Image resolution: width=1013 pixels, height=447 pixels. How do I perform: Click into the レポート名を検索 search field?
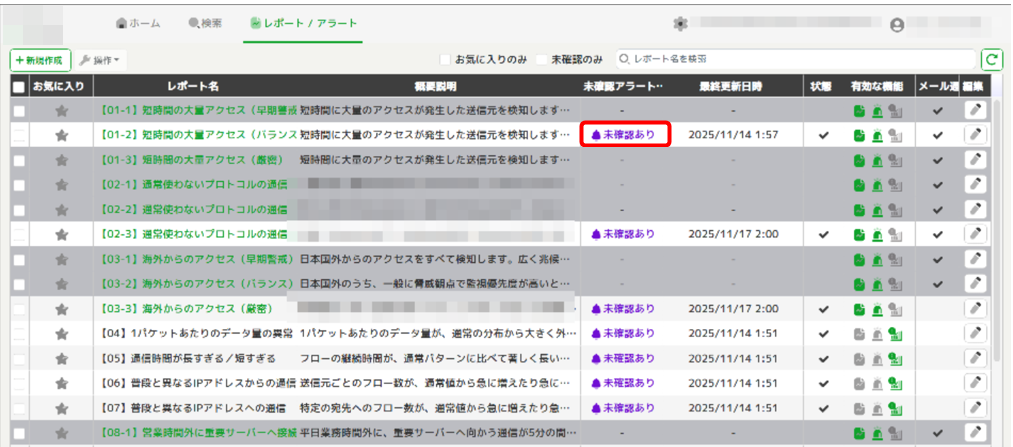[x=795, y=59]
